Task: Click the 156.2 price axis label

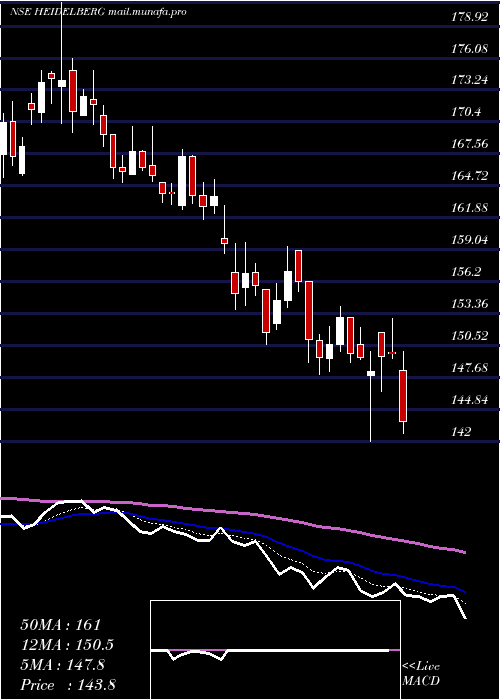Action: (x=466, y=272)
